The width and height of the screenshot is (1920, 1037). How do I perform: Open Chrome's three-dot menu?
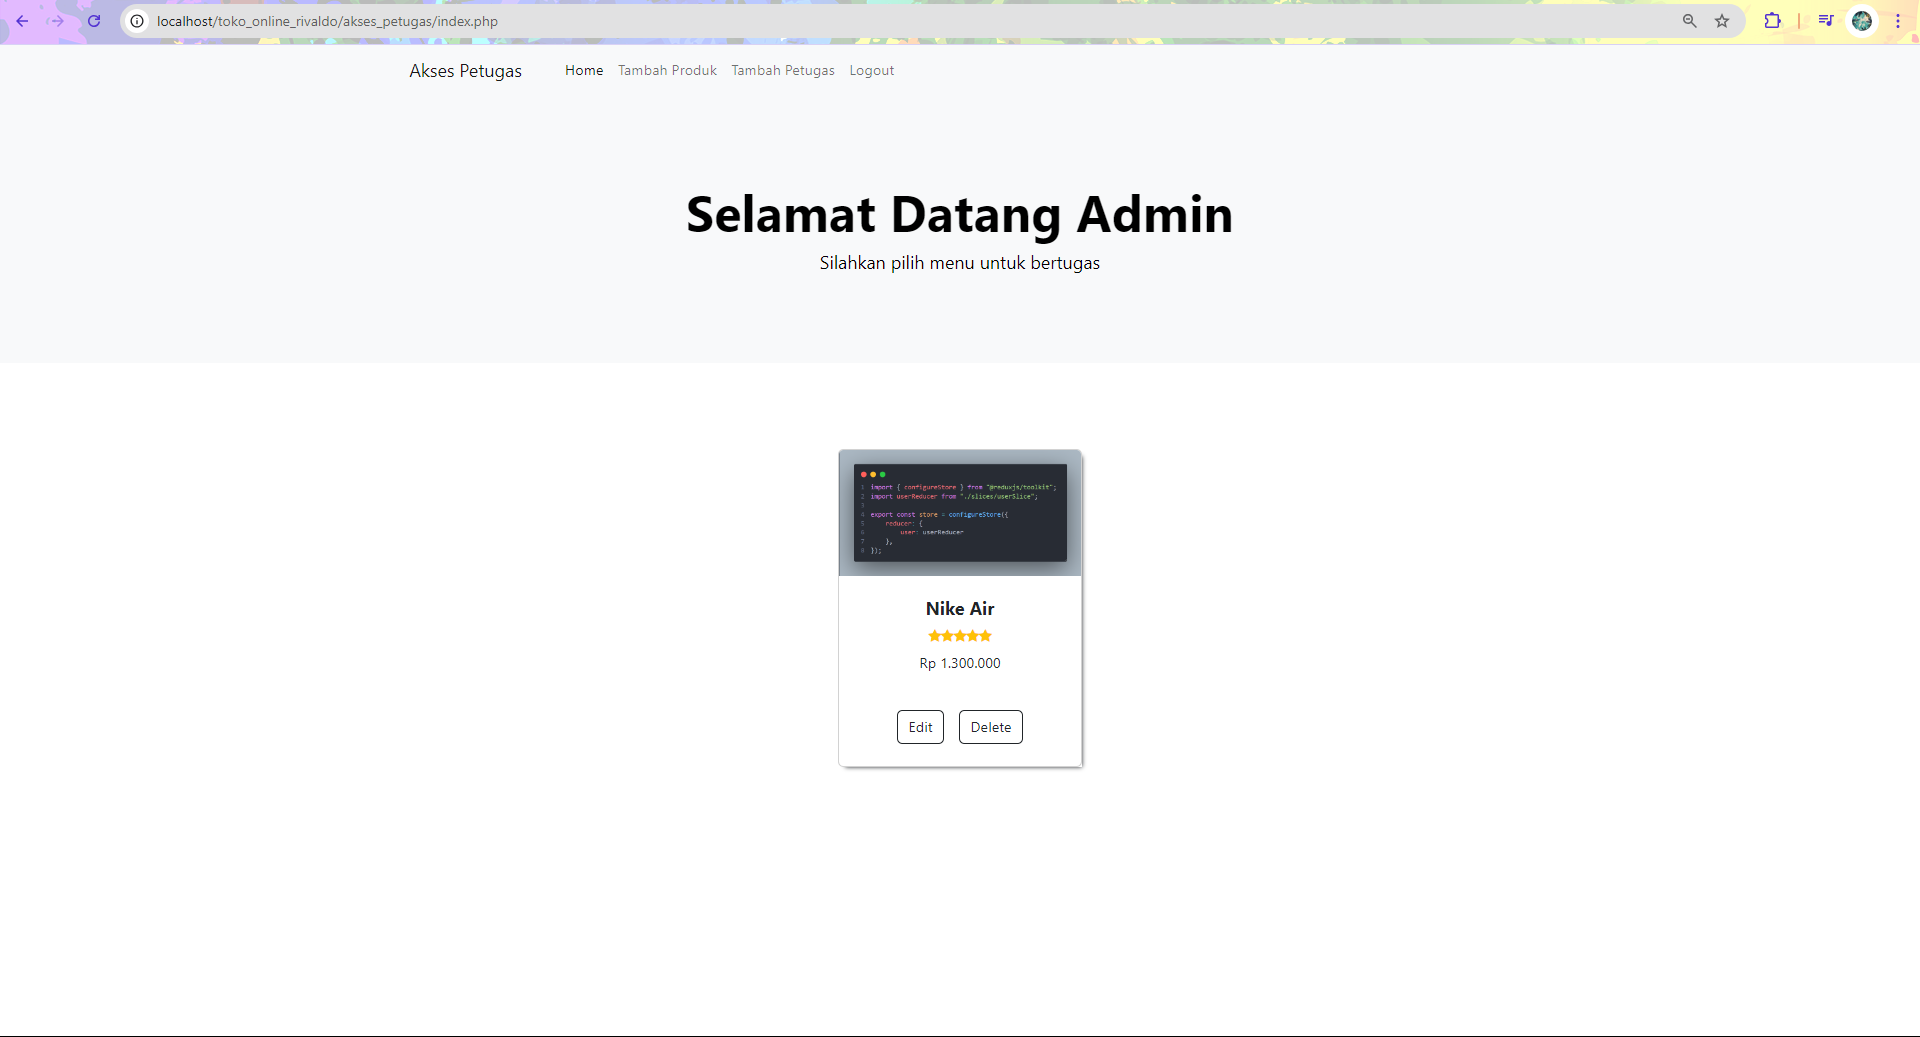(x=1897, y=21)
